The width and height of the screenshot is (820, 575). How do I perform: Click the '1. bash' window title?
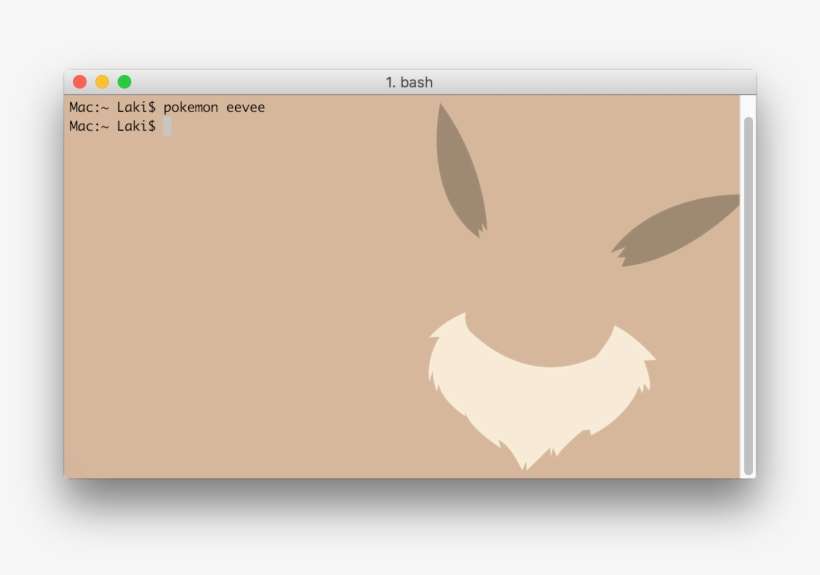409,83
